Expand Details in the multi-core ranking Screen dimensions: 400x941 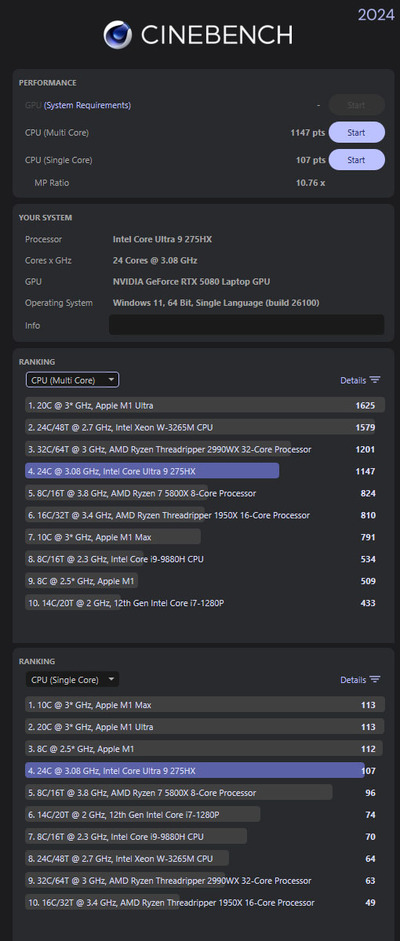pyautogui.click(x=353, y=380)
